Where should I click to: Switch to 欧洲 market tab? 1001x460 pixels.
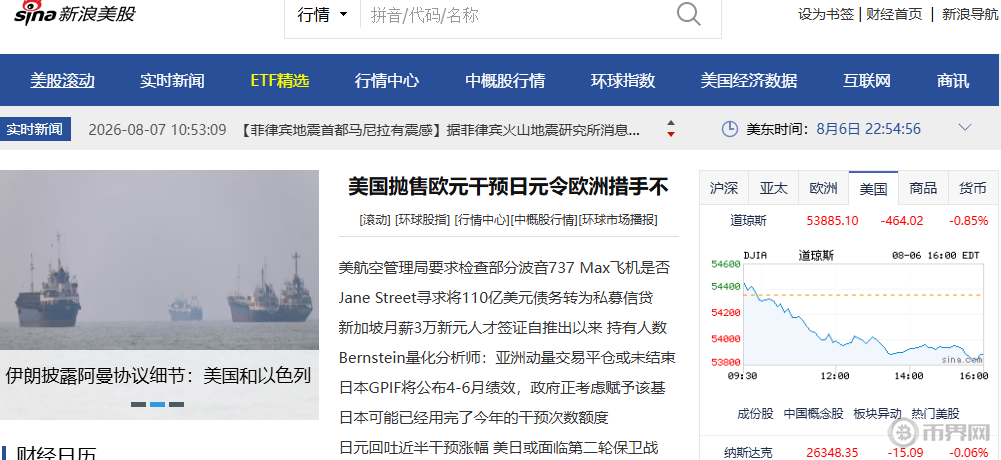click(x=824, y=188)
